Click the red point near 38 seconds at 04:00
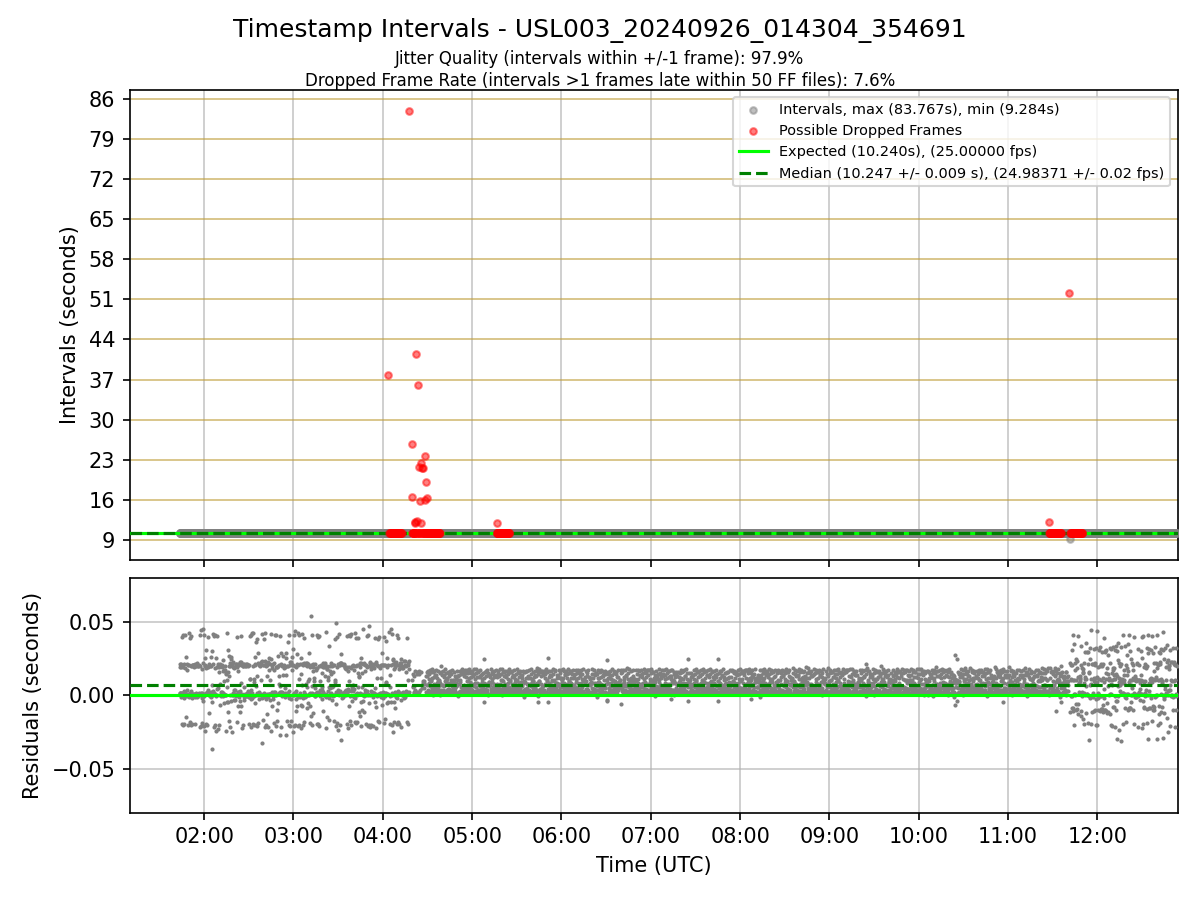1200x900 pixels. [x=388, y=375]
